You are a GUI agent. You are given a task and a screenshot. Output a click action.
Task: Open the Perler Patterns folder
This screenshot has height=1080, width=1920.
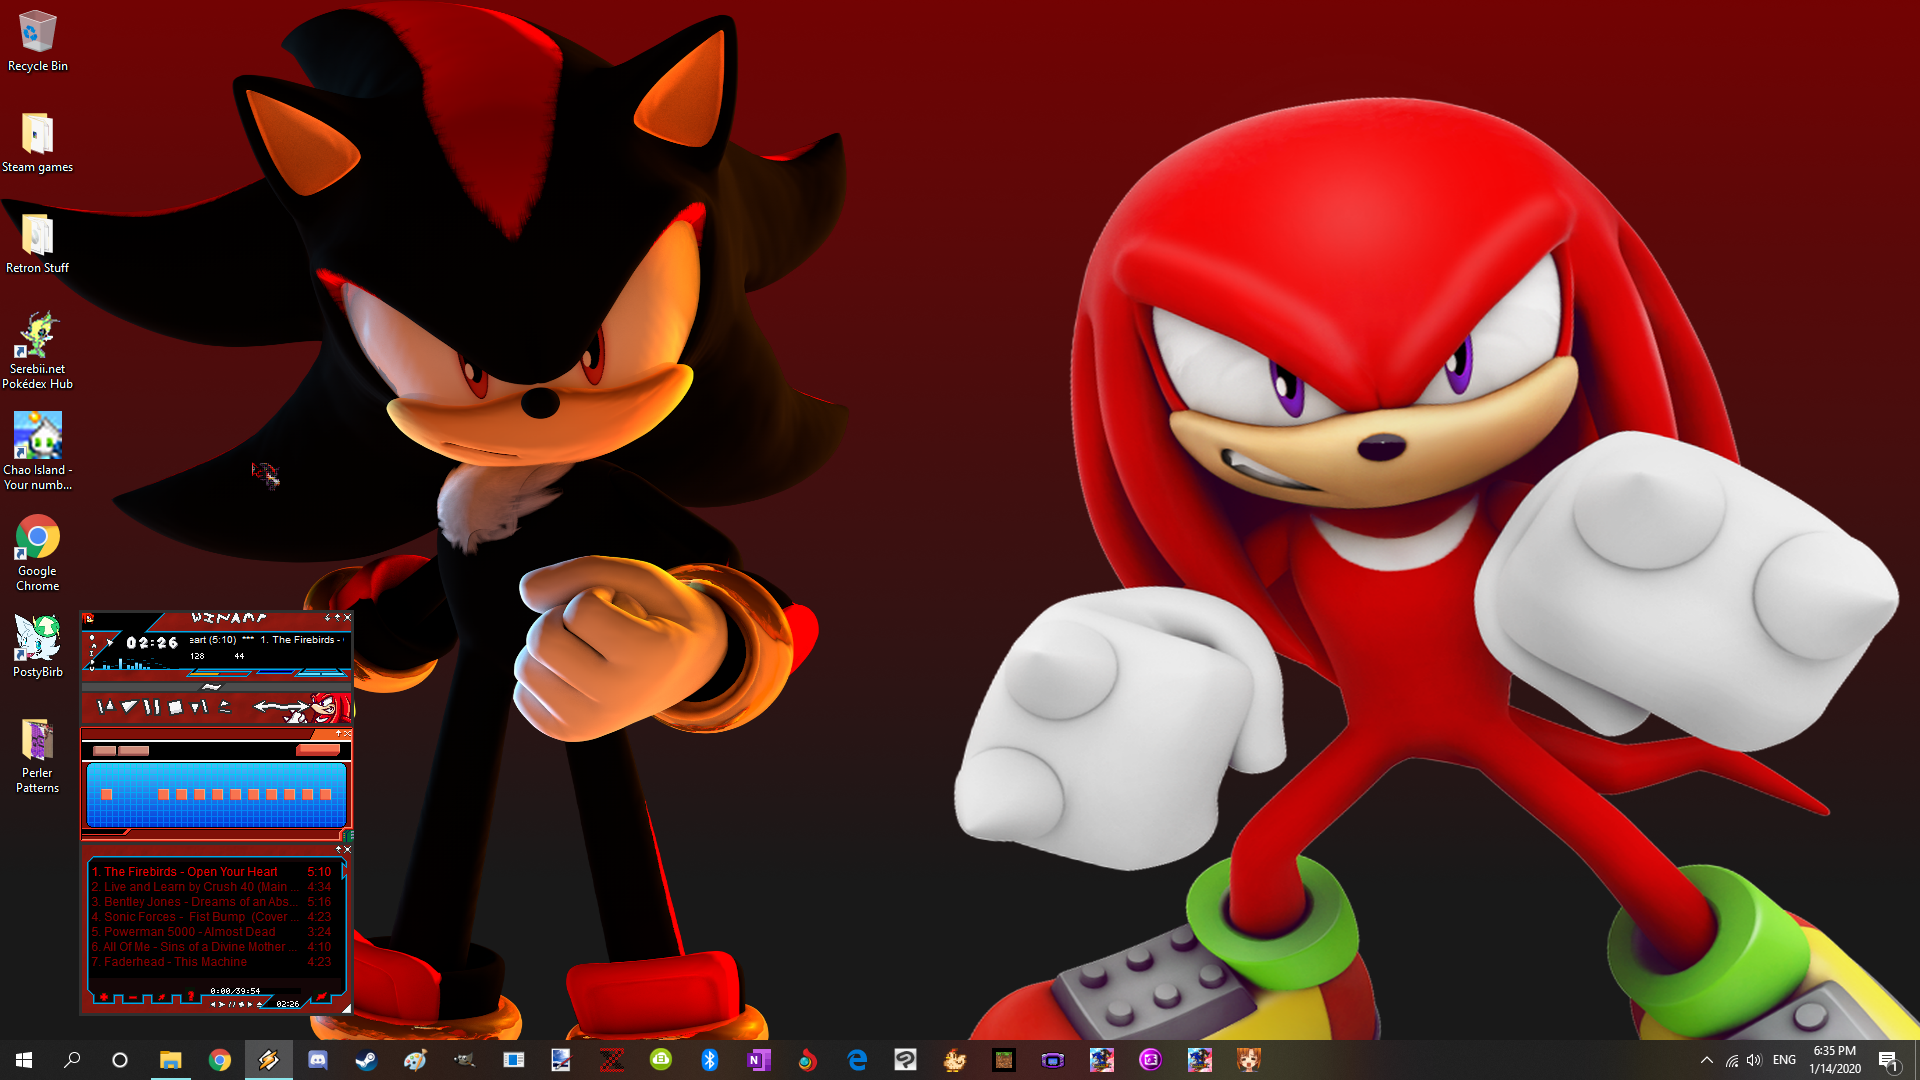tap(37, 756)
